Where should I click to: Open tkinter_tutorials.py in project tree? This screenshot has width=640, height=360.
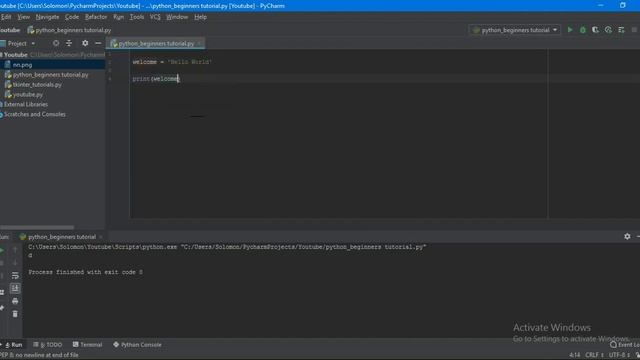[37, 84]
